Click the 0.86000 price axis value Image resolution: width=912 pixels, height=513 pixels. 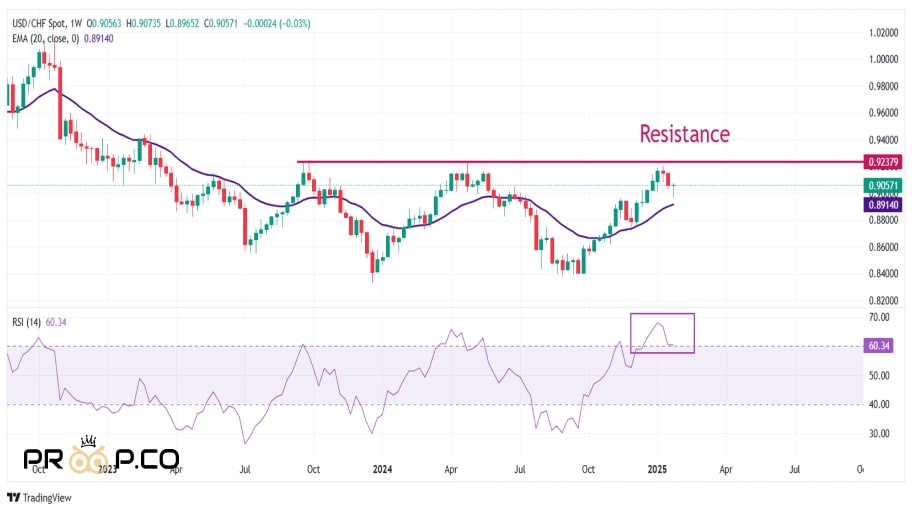(x=884, y=247)
